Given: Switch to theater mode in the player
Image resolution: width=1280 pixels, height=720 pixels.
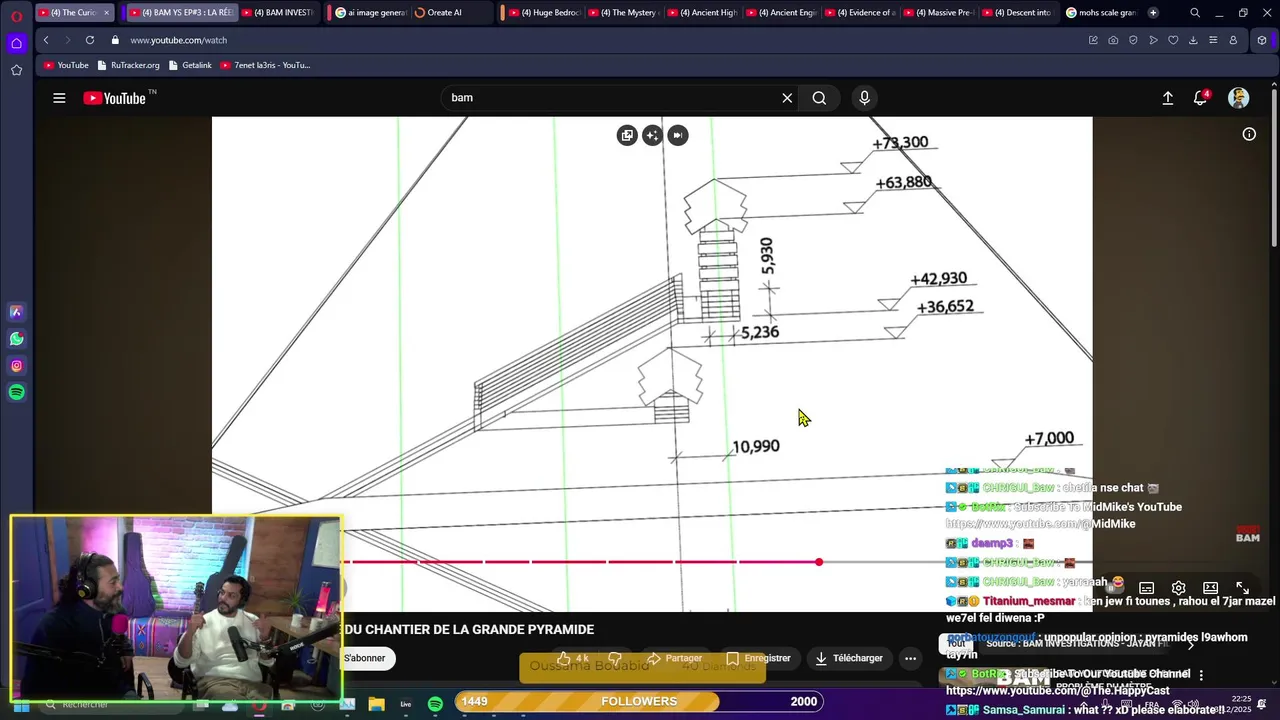Looking at the screenshot, I should [1210, 588].
